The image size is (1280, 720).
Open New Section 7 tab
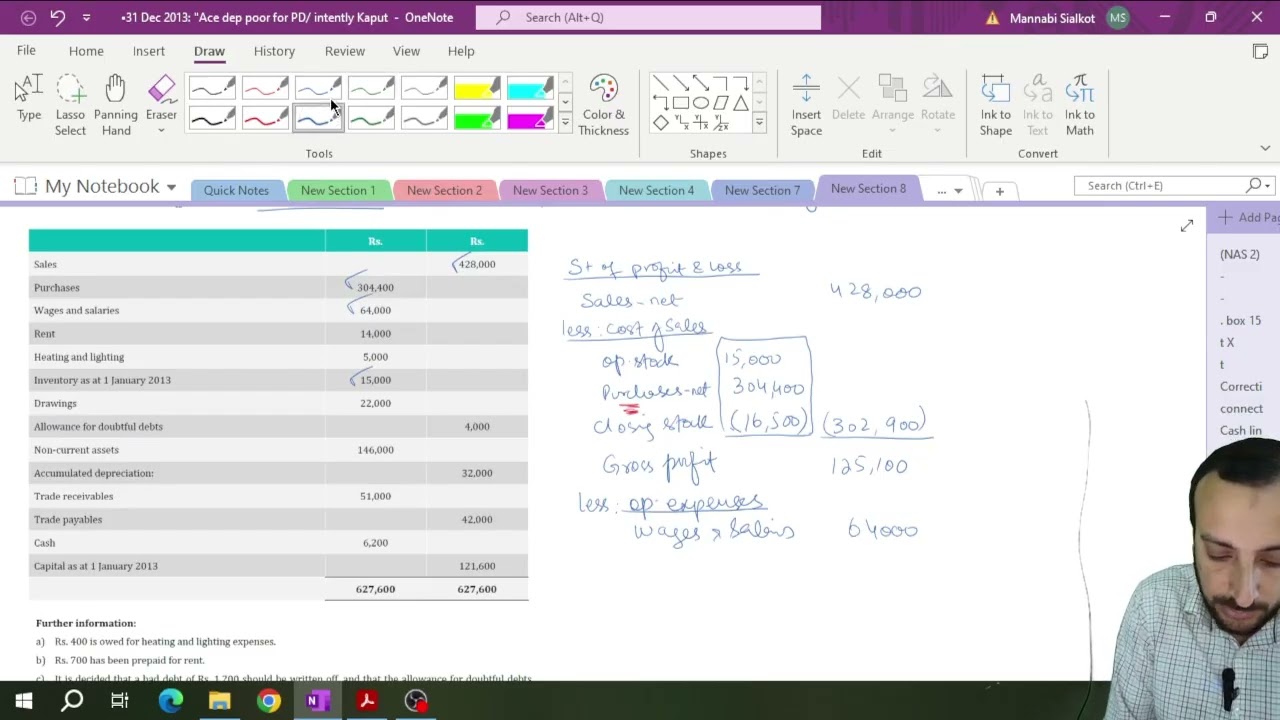(x=762, y=190)
